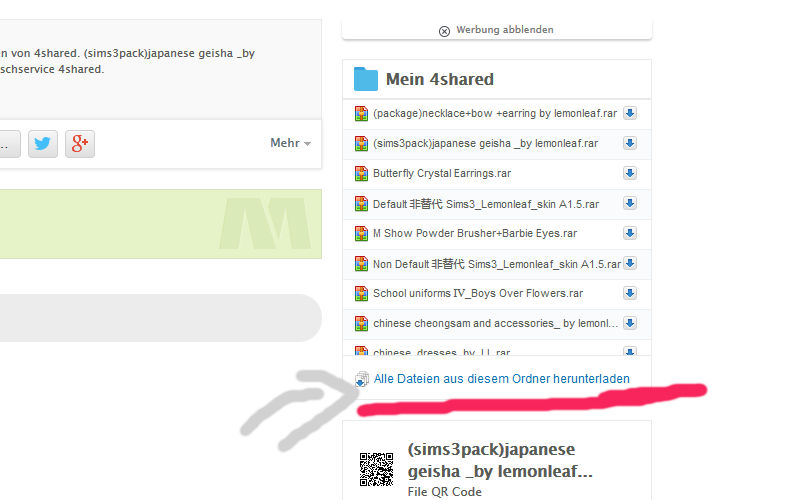This screenshot has width=800, height=500.
Task: Open Butterfly Crystal Earrings.rar file link
Action: coord(441,174)
